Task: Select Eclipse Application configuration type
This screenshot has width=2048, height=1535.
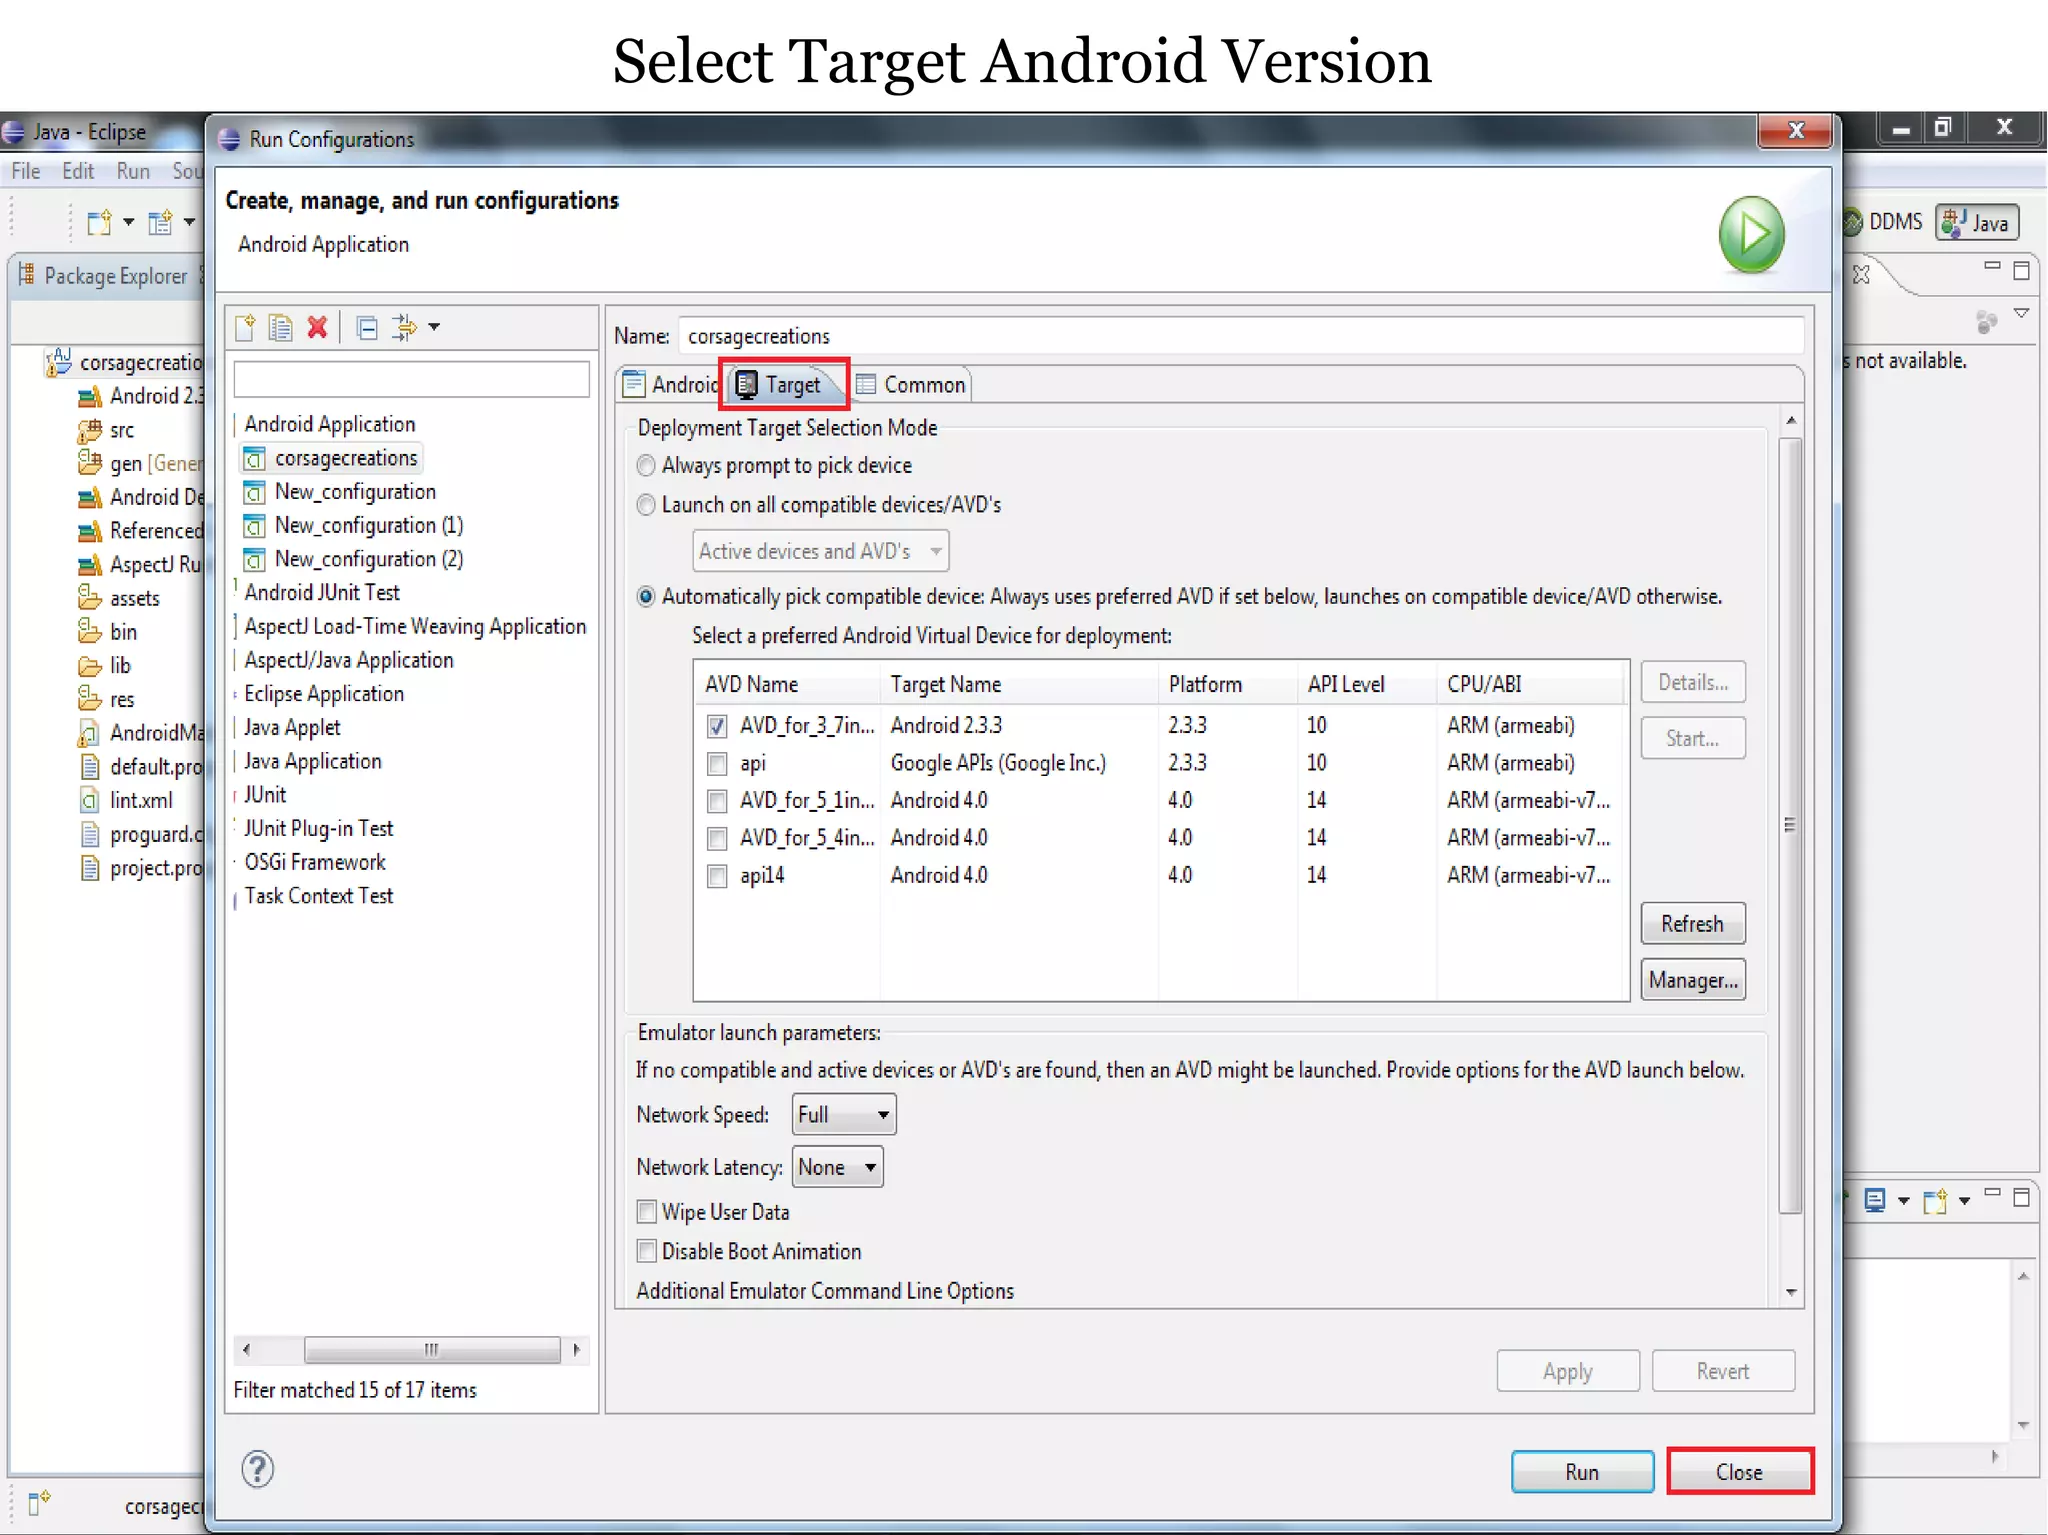Action: click(x=324, y=694)
